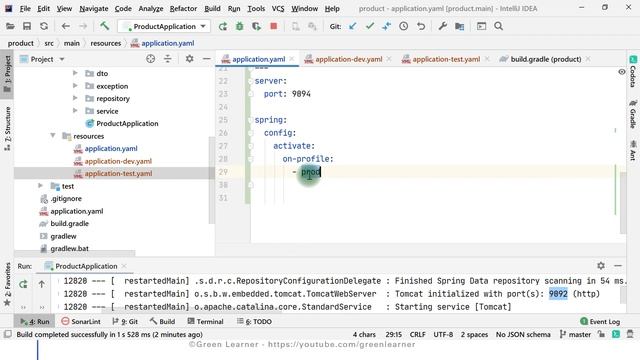The image size is (640, 360).
Task: Locate opened file with the crosshair icon
Action: pyautogui.click(x=151, y=59)
